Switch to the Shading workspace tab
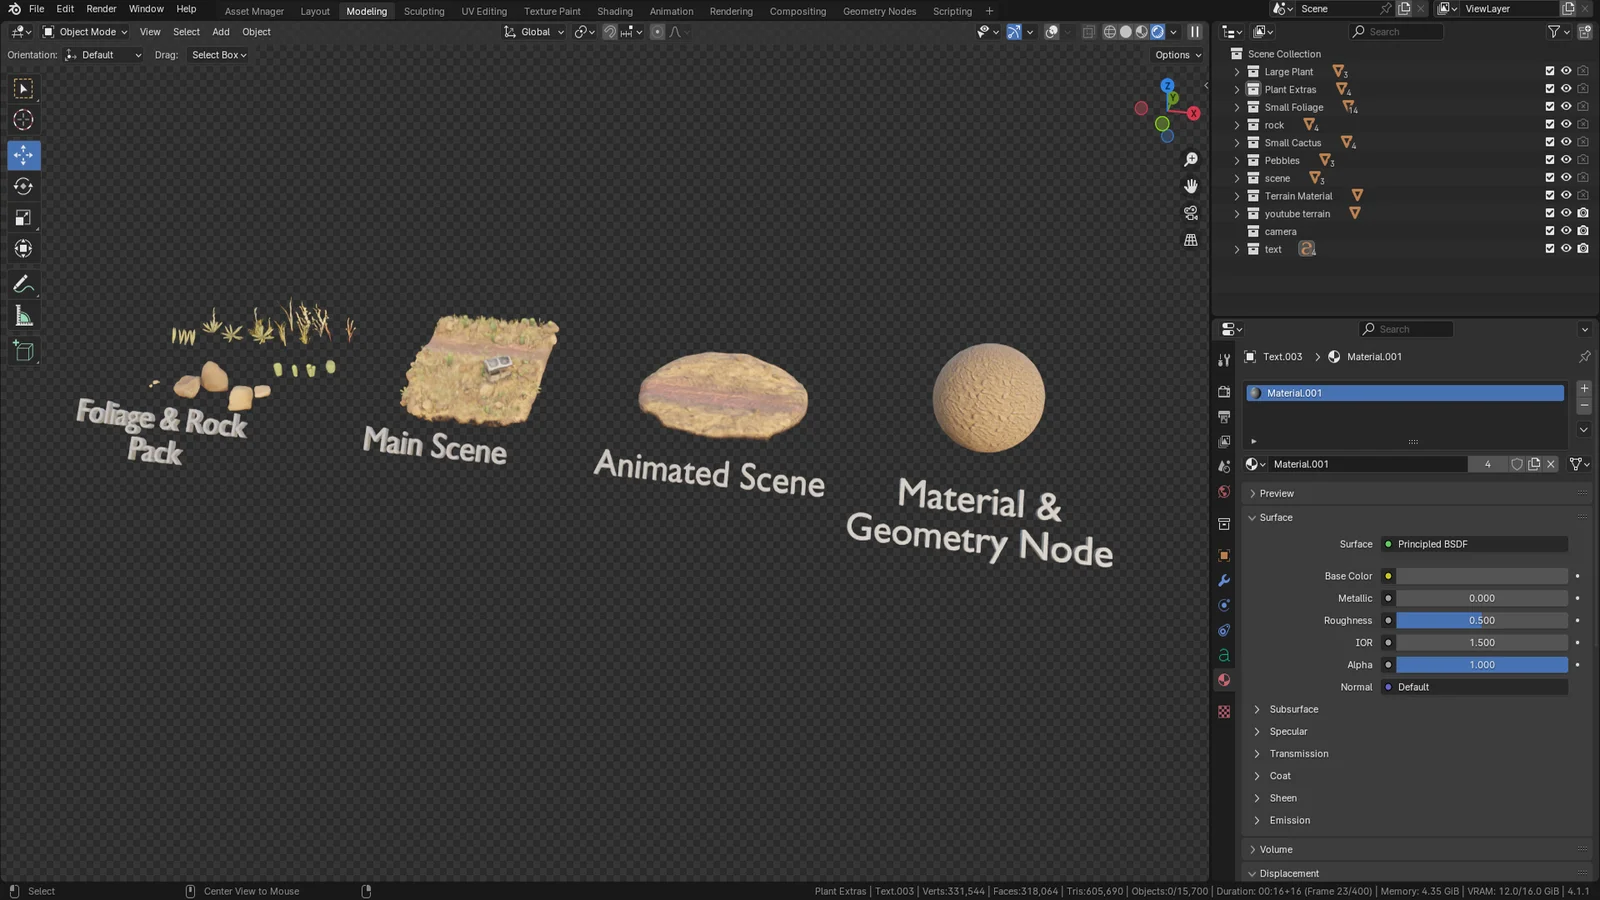The height and width of the screenshot is (900, 1600). 614,11
